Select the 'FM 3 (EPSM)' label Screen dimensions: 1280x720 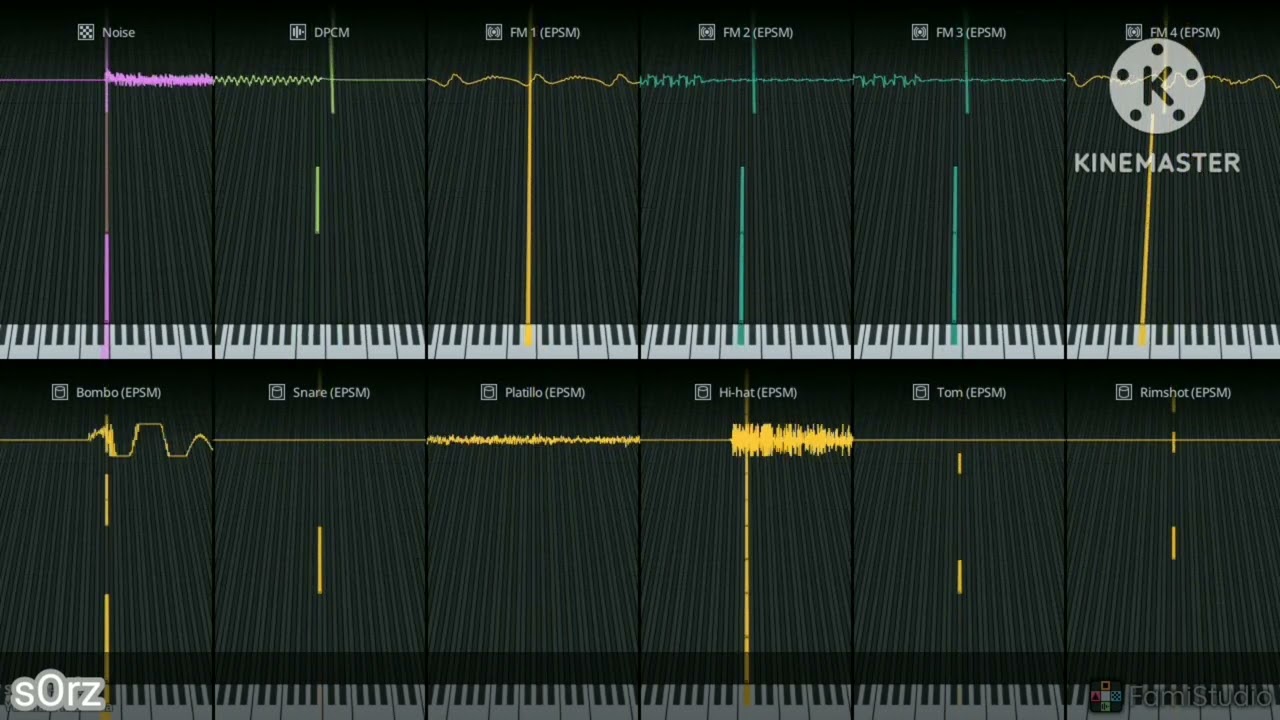click(x=971, y=32)
